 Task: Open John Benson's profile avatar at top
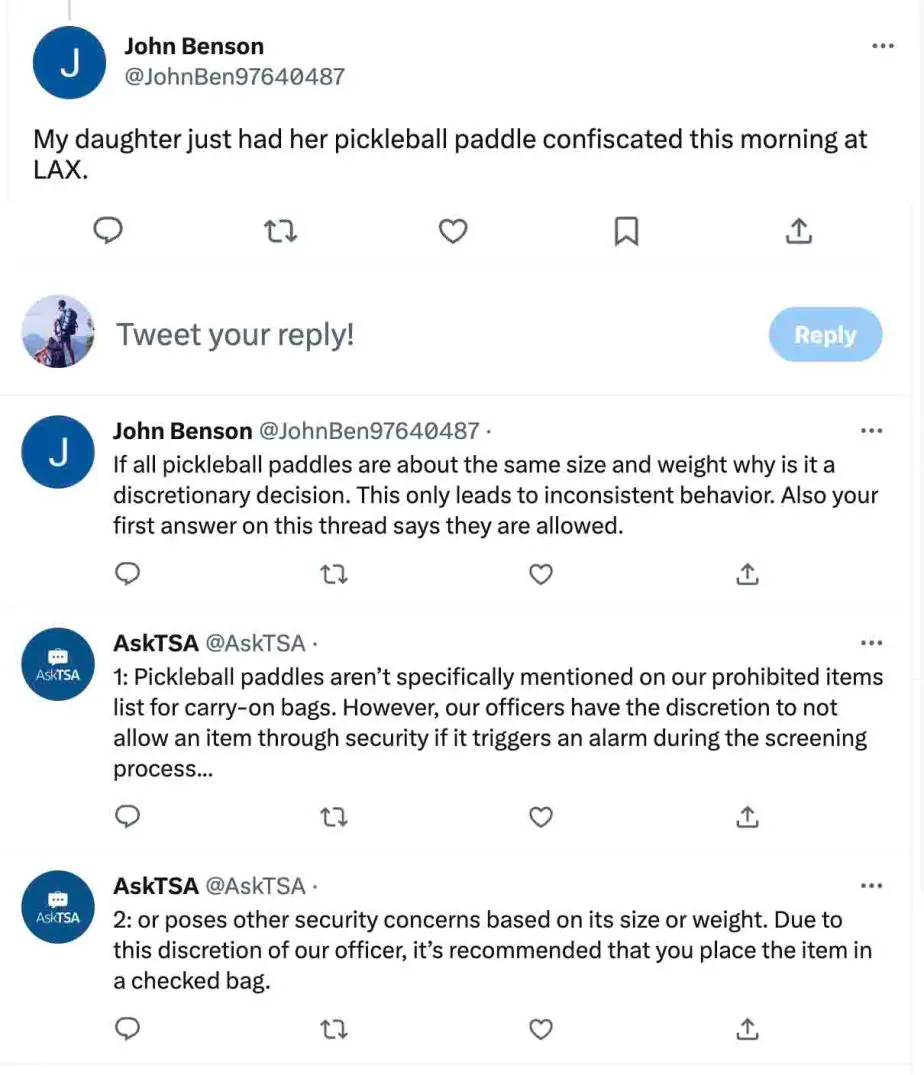(x=69, y=62)
